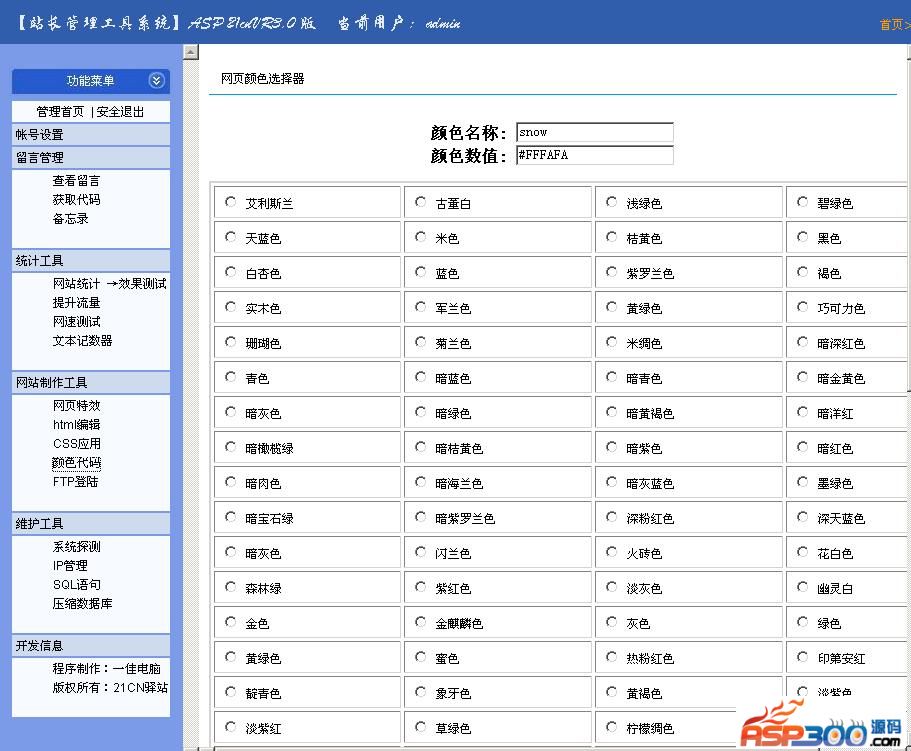Image resolution: width=911 pixels, height=751 pixels.
Task: Pick the 柠檬绸色 radio button
Action: pos(612,727)
